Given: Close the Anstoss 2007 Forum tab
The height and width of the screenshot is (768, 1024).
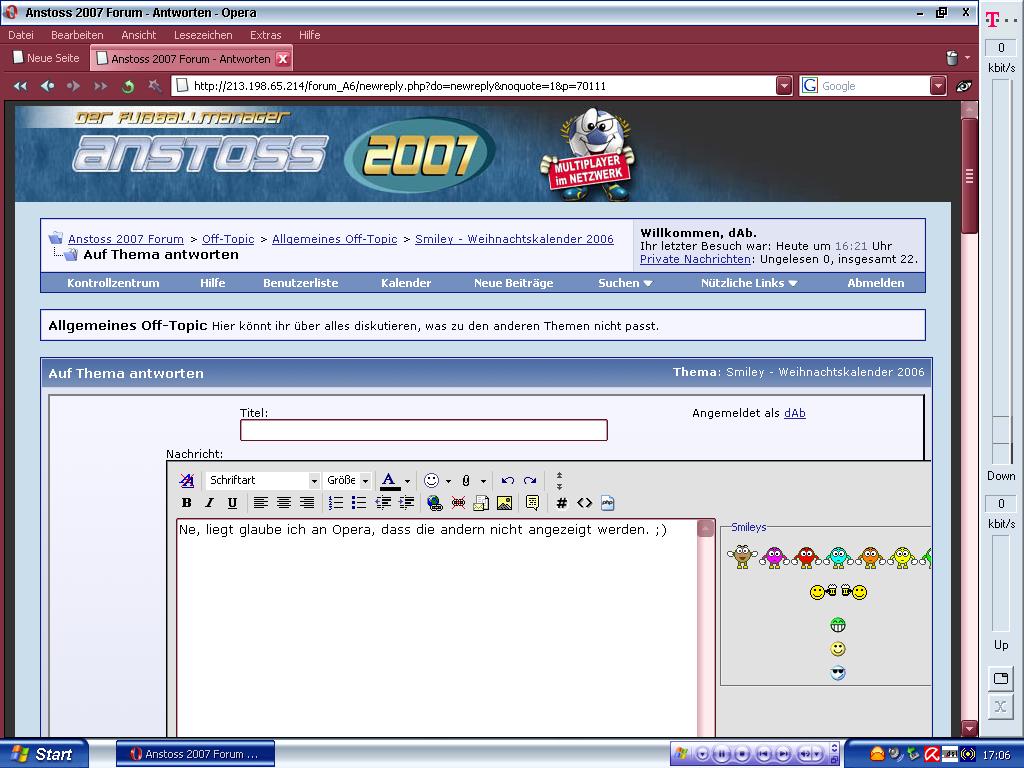Looking at the screenshot, I should 283,59.
